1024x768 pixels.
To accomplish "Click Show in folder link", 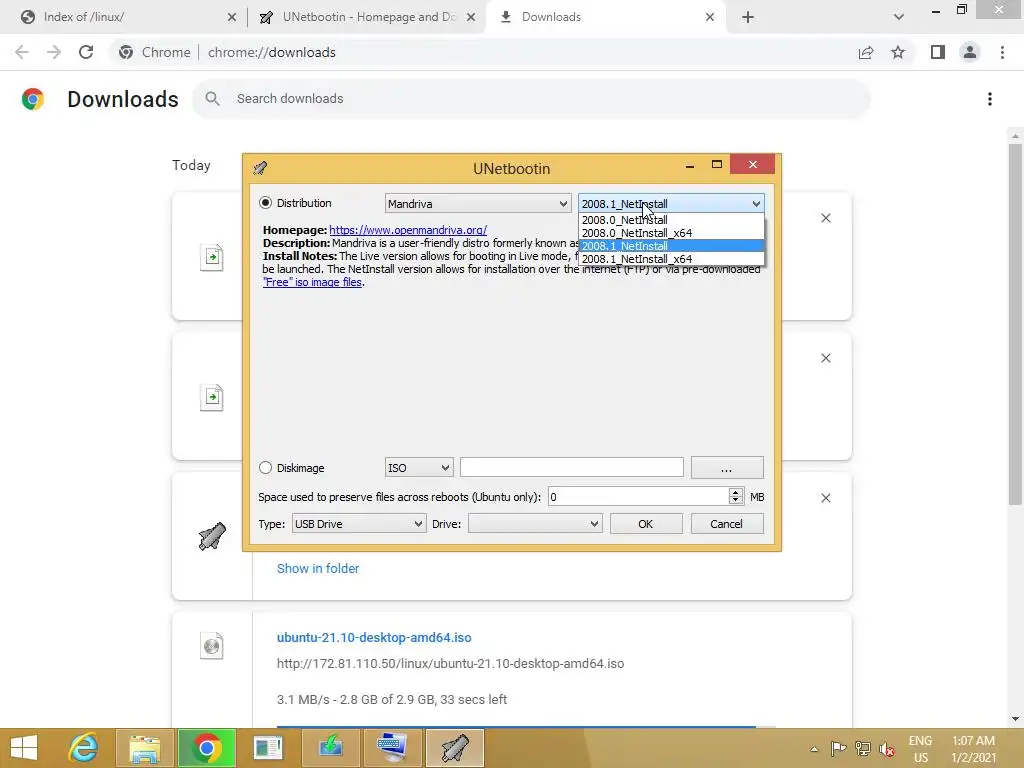I will point(318,568).
